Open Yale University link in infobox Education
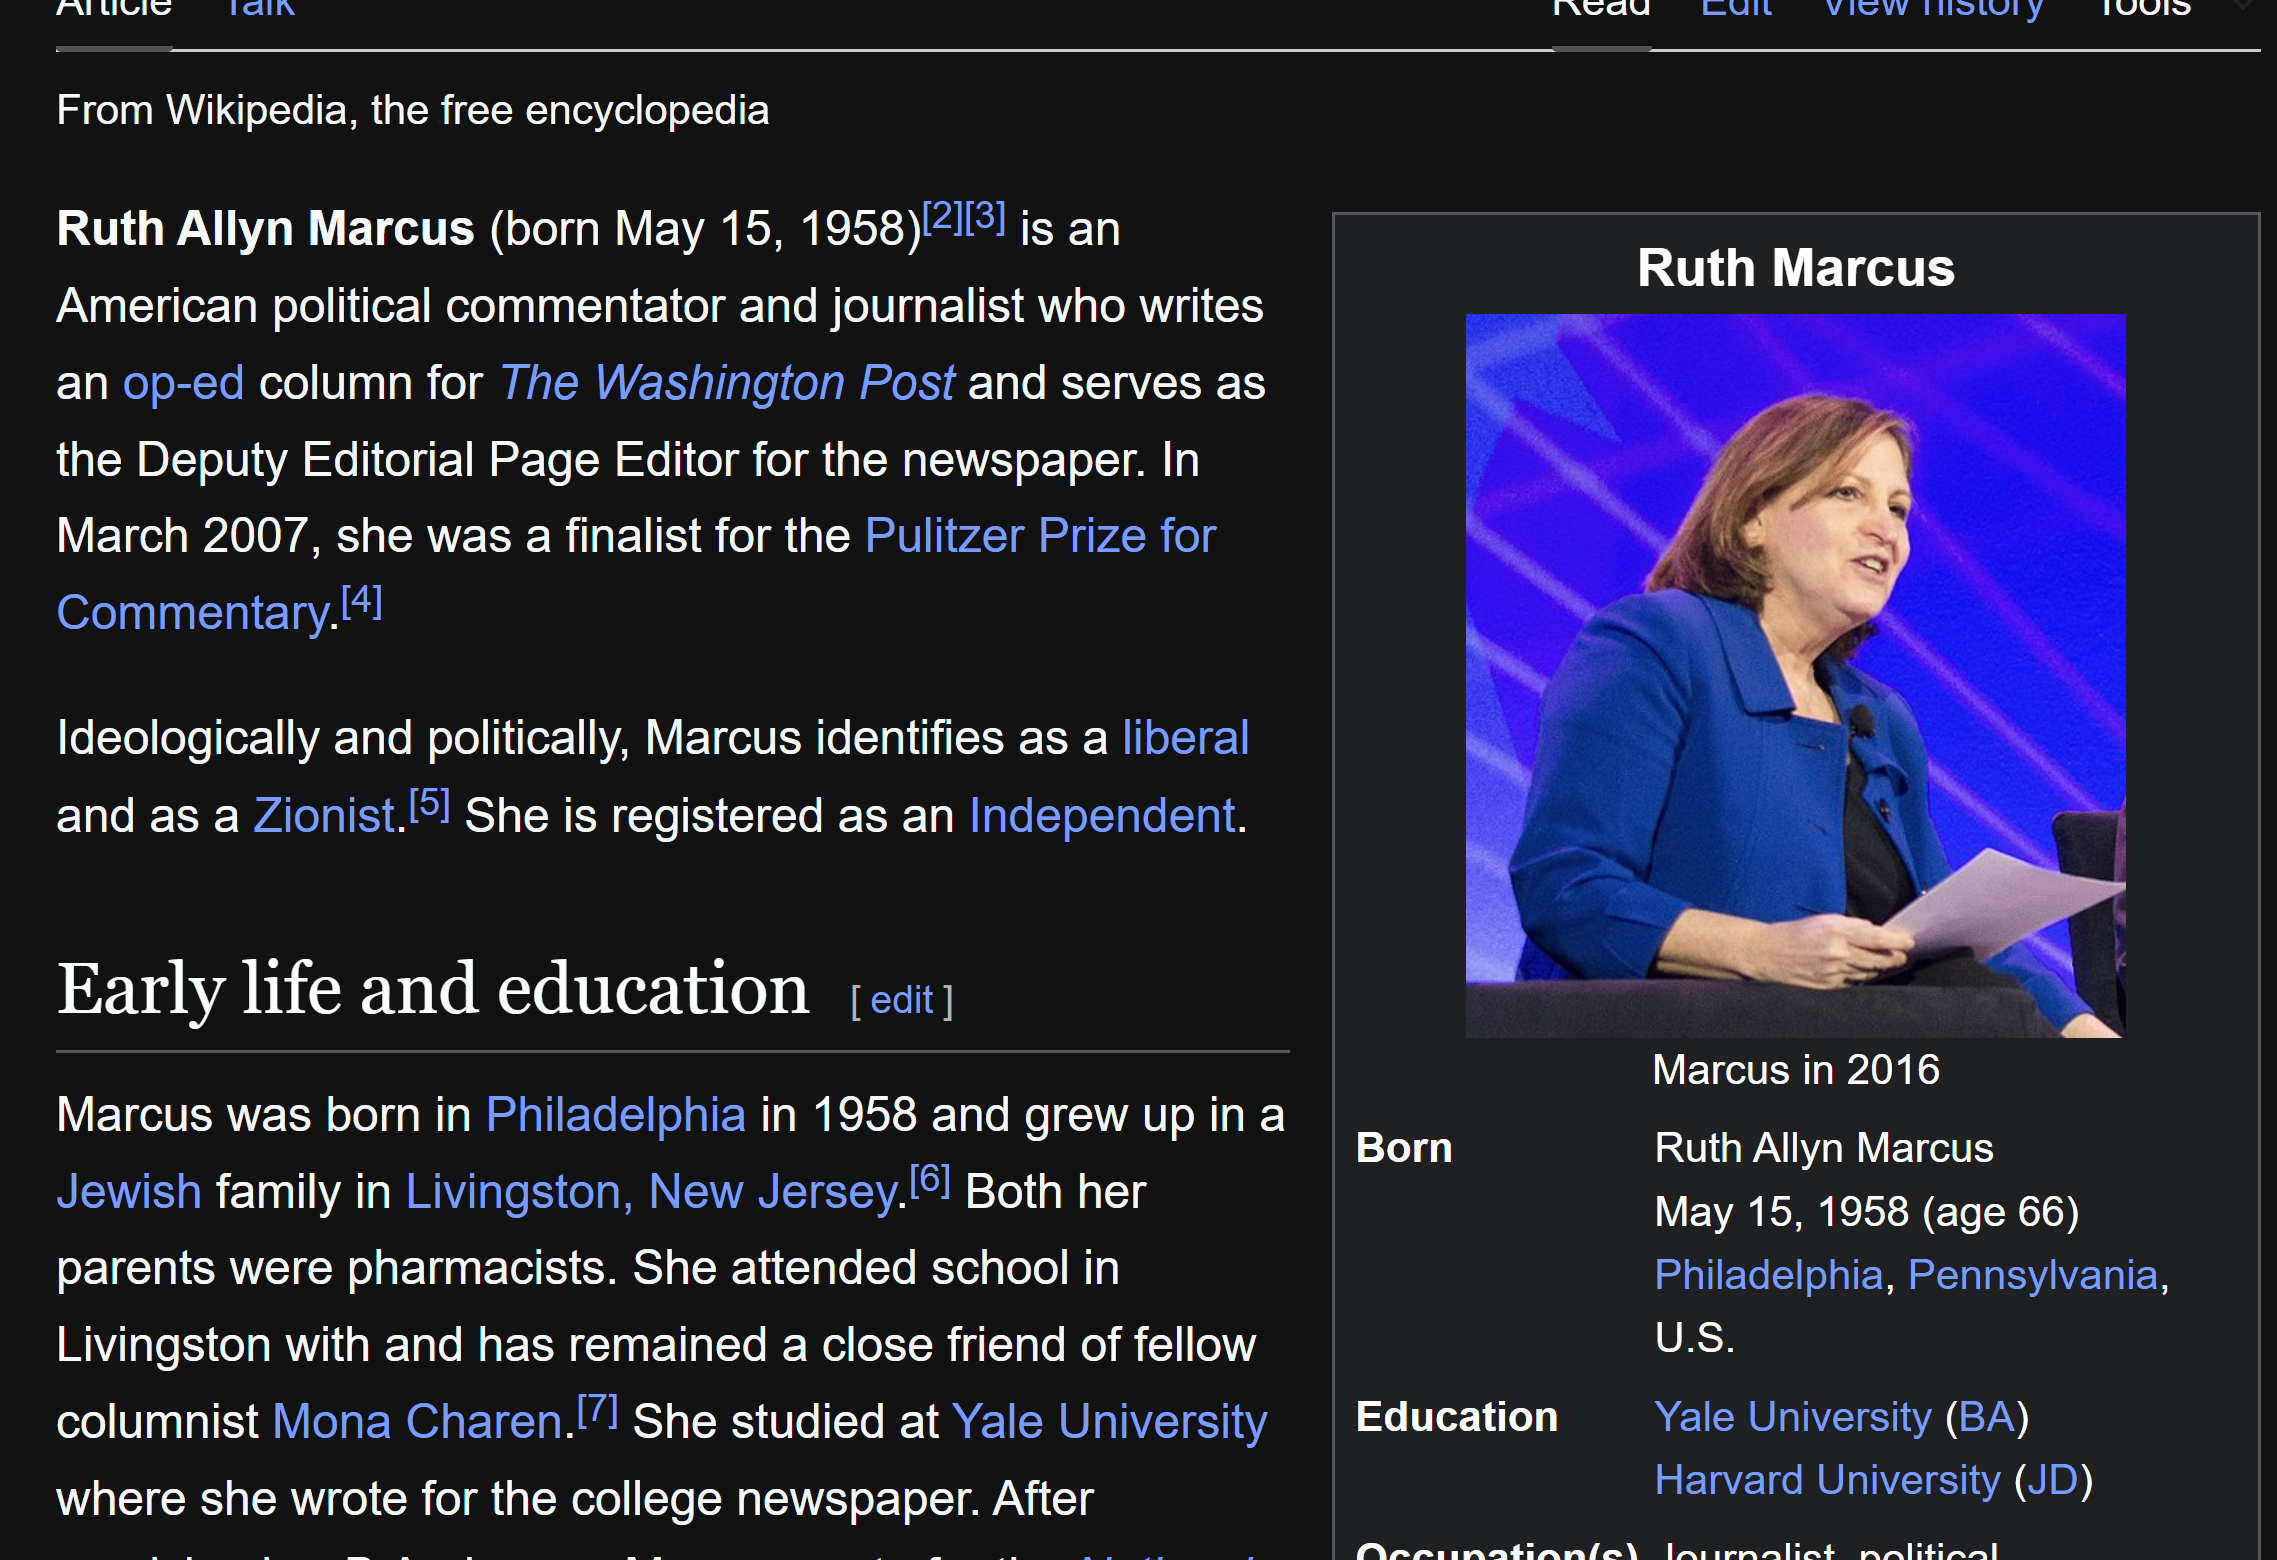This screenshot has height=1560, width=2277. (x=1792, y=1417)
